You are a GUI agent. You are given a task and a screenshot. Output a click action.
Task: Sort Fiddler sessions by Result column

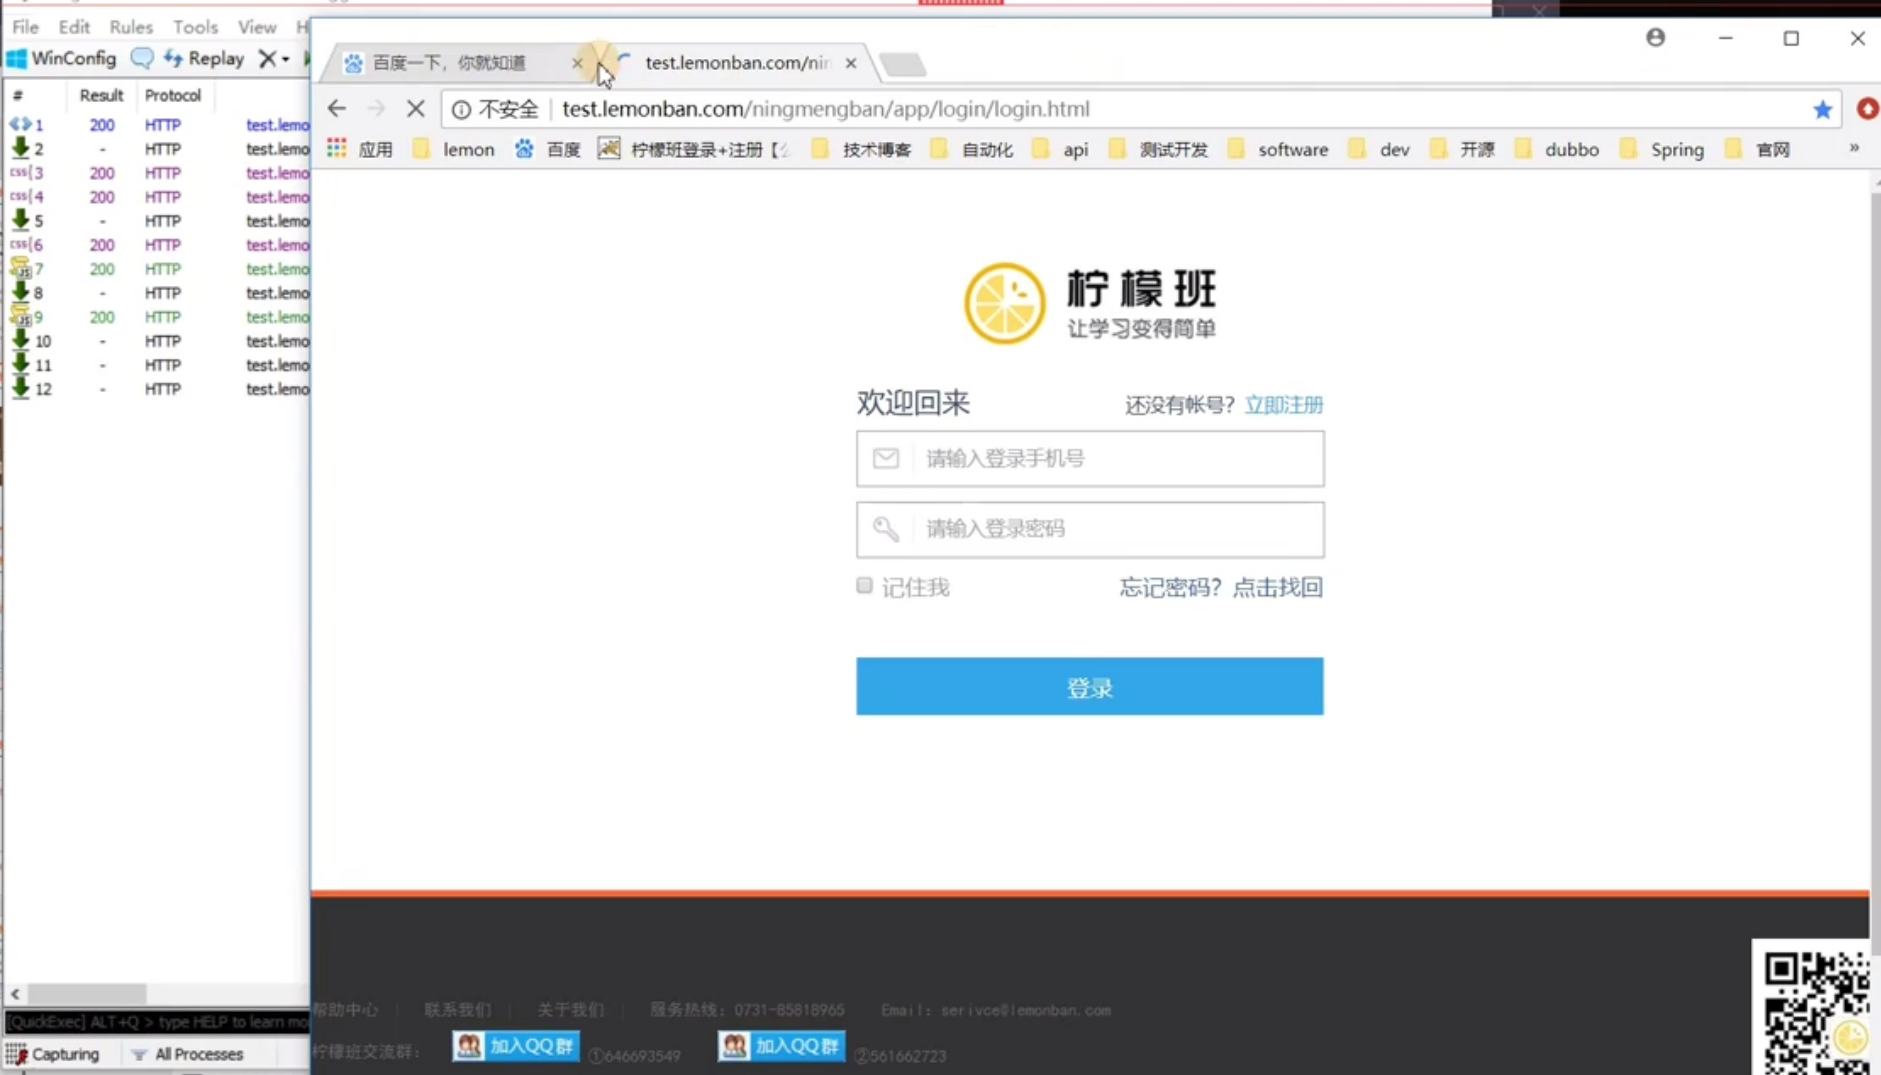(101, 95)
